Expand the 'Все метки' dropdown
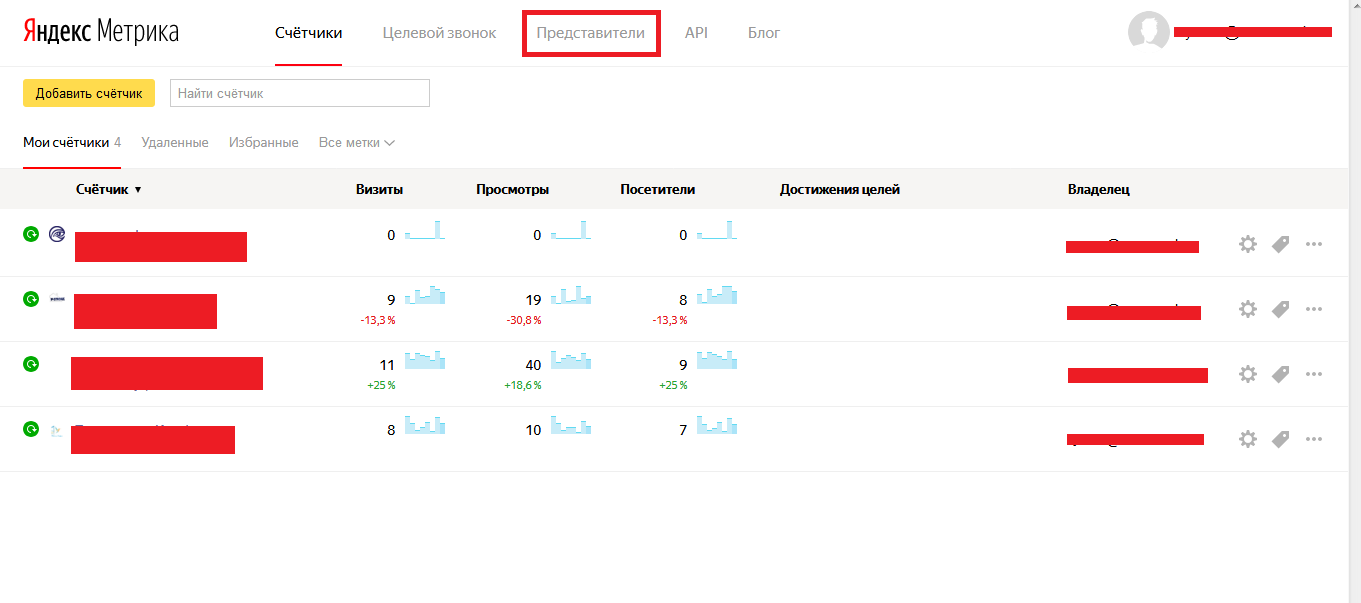Viewport: 1361px width, 603px height. [x=357, y=142]
